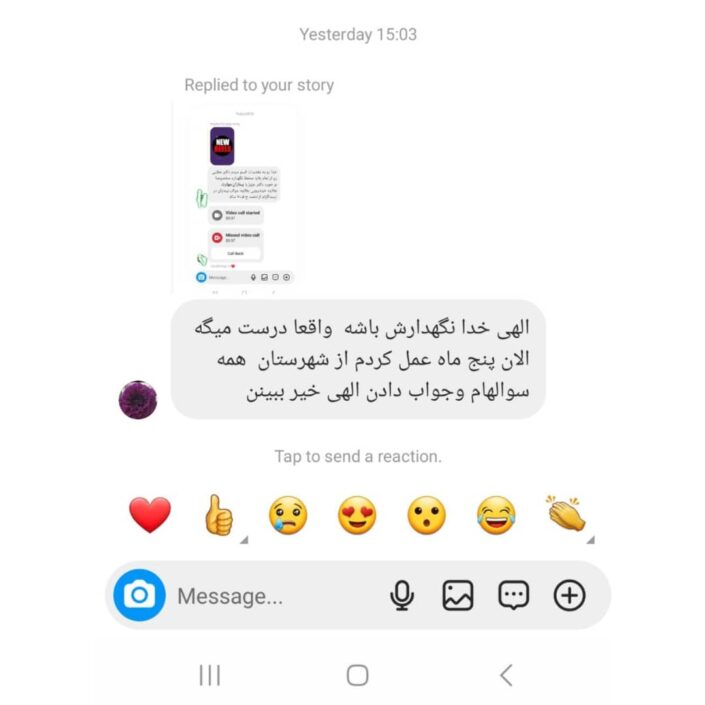This screenshot has height=705, width=705.
Task: Expand thumbs up skin tone options
Action: (x=244, y=540)
